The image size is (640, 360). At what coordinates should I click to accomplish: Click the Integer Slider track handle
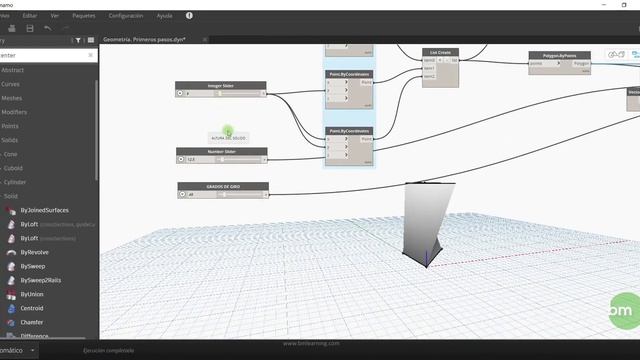(220, 93)
